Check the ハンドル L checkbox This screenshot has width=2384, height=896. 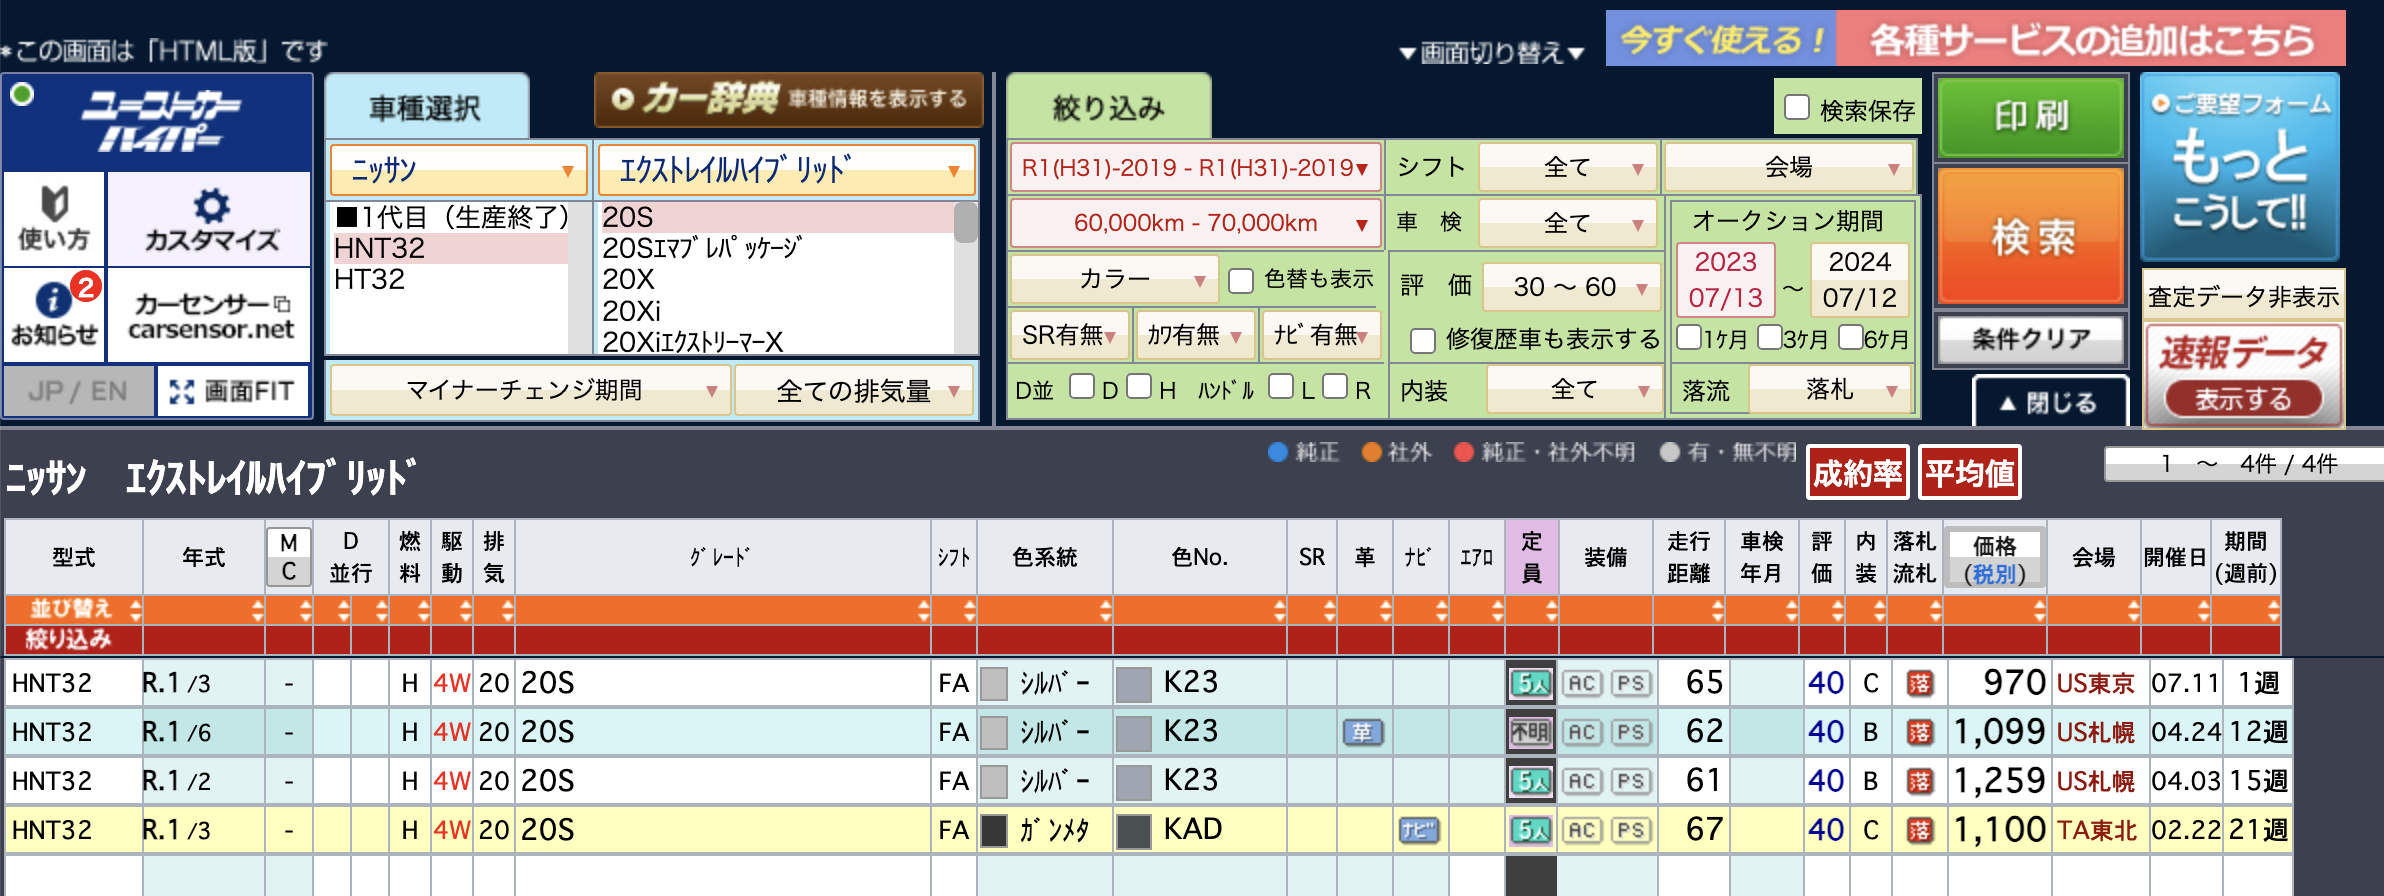click(1281, 387)
